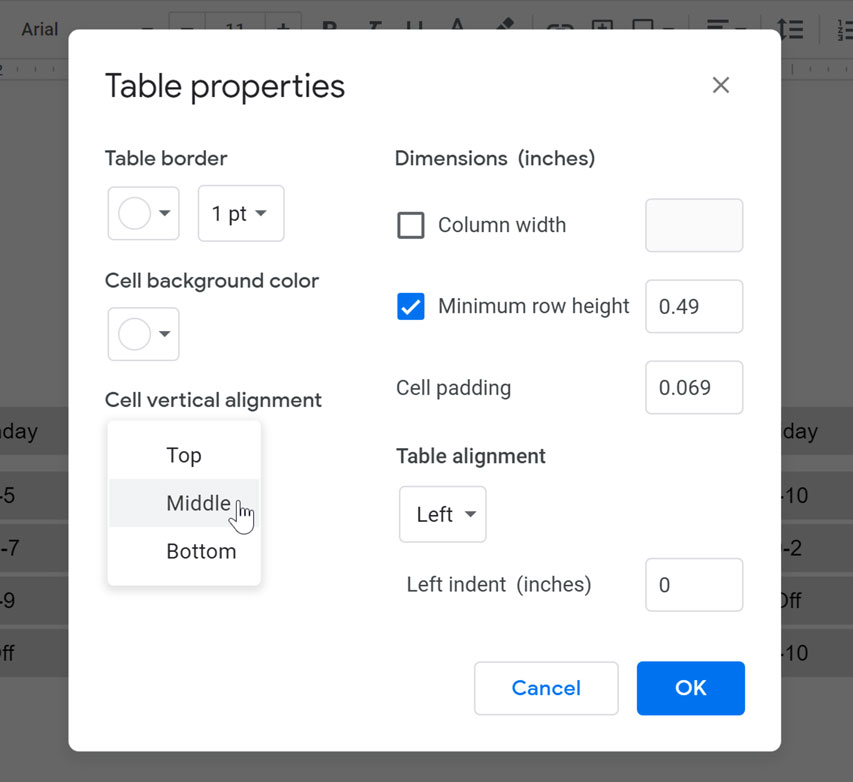
Task: Expand the Table alignment Left dropdown
Action: [442, 514]
